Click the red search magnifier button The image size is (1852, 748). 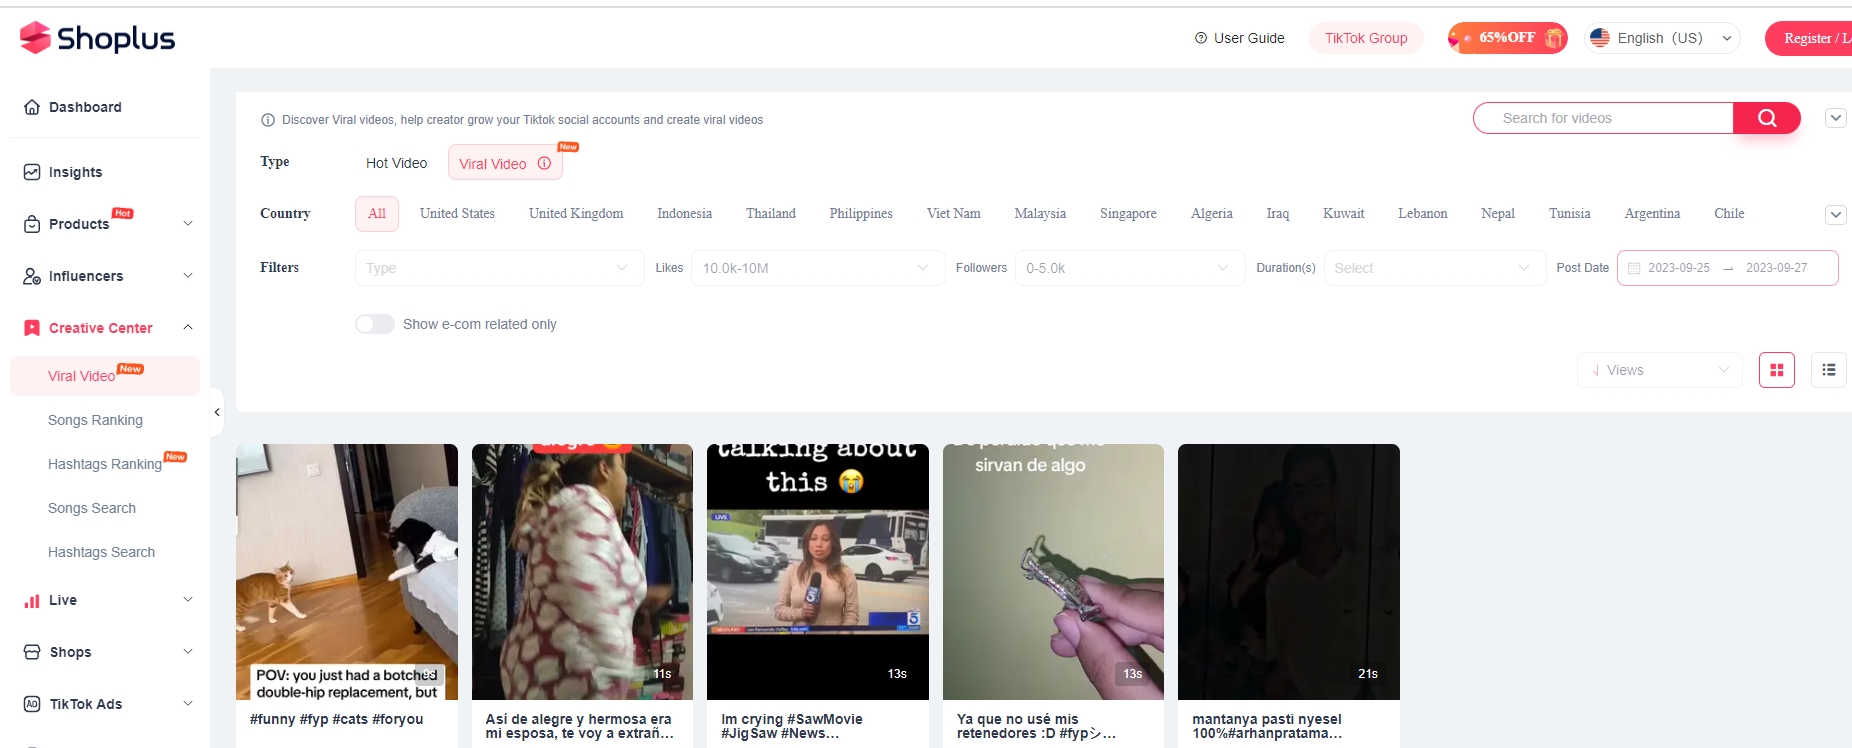coord(1766,118)
